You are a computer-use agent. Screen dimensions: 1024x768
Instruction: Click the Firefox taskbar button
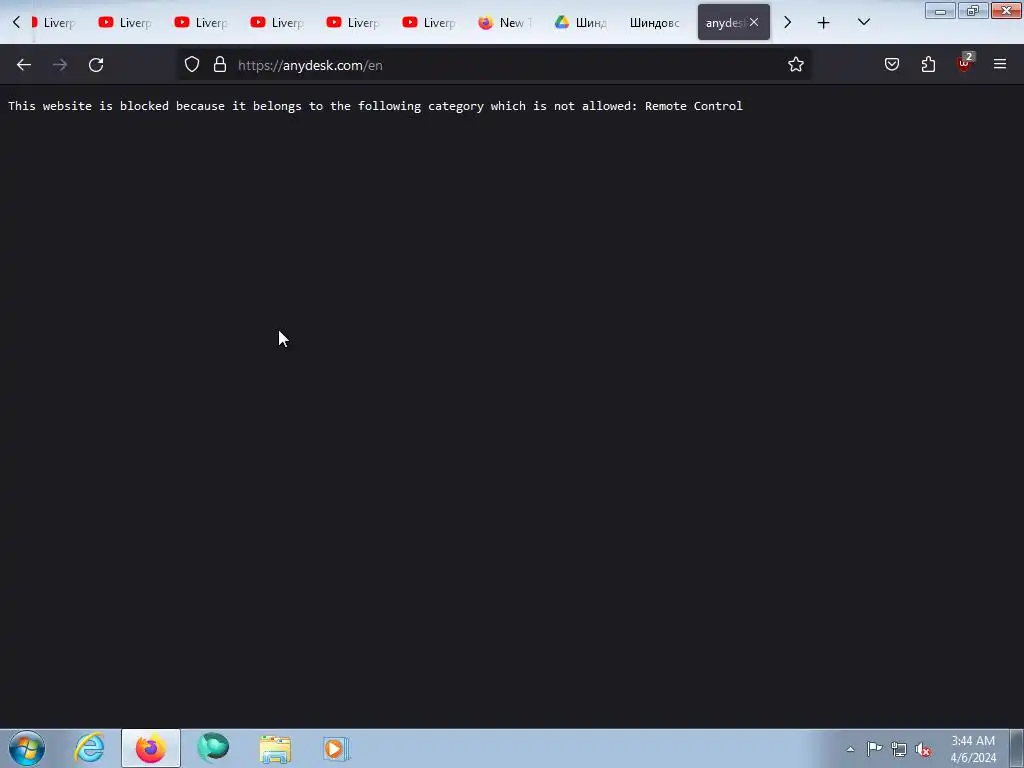click(x=150, y=748)
